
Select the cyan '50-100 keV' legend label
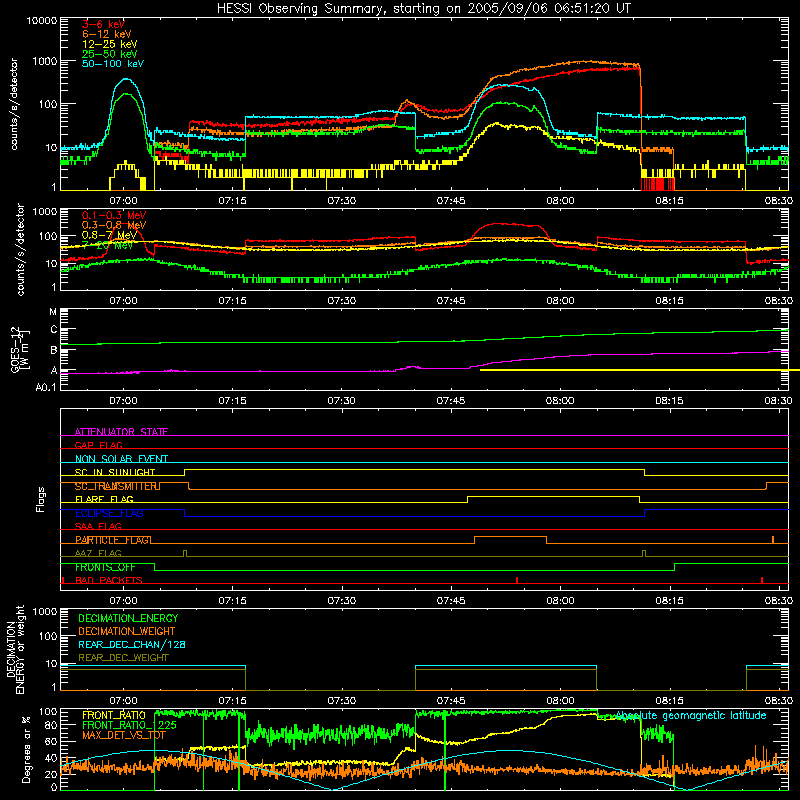coord(113,64)
